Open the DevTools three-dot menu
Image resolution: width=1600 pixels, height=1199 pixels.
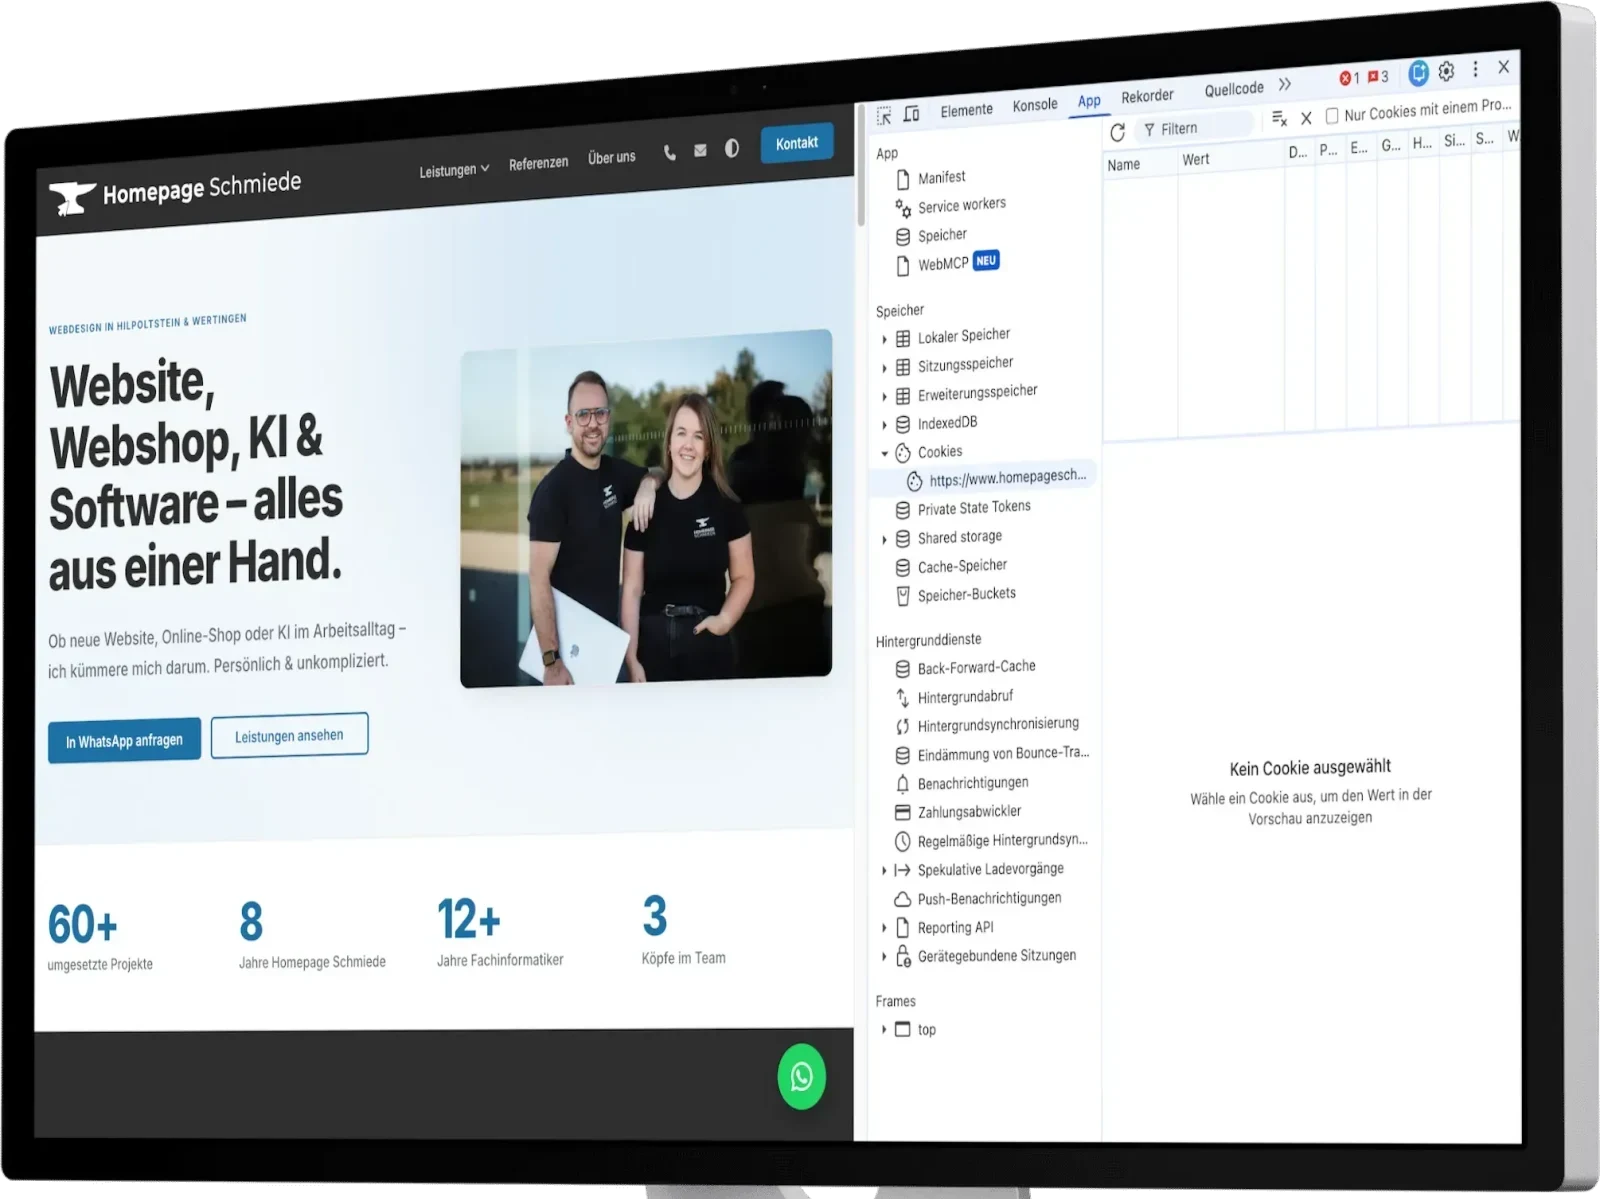point(1475,70)
